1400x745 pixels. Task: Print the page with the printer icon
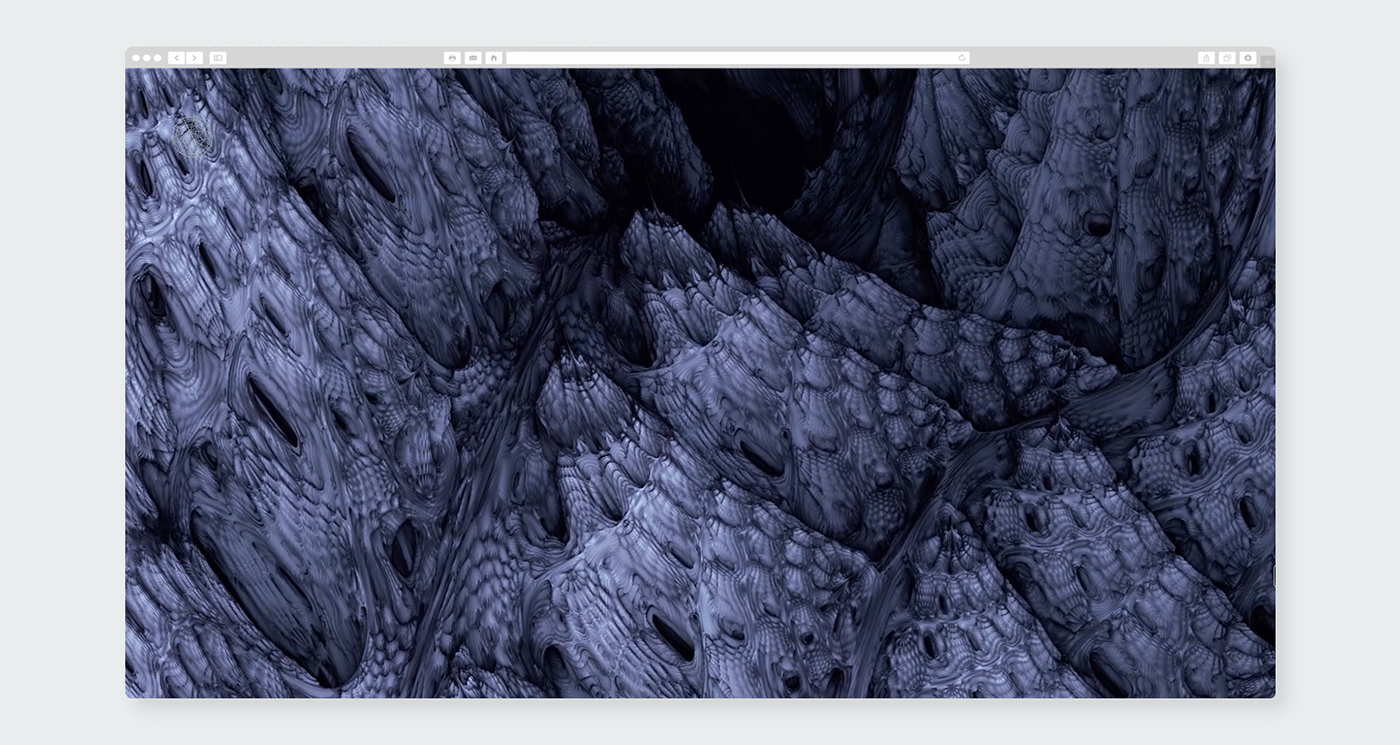[x=452, y=58]
